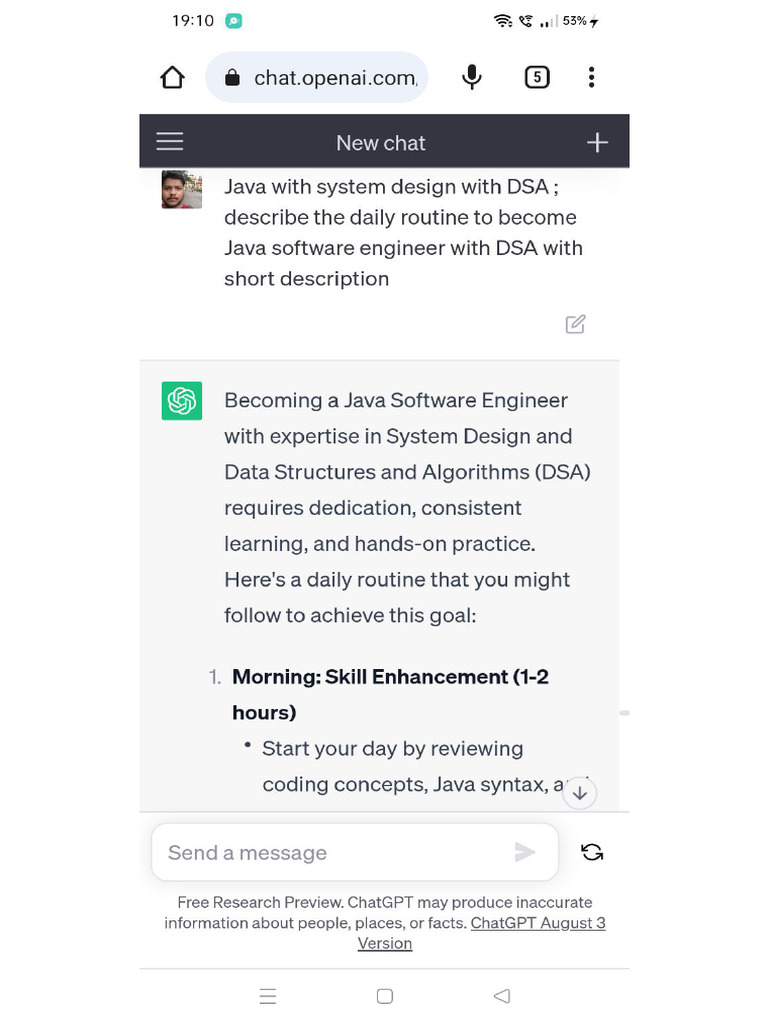768x1024 pixels.
Task: Open the Android recent apps button
Action: [x=267, y=996]
